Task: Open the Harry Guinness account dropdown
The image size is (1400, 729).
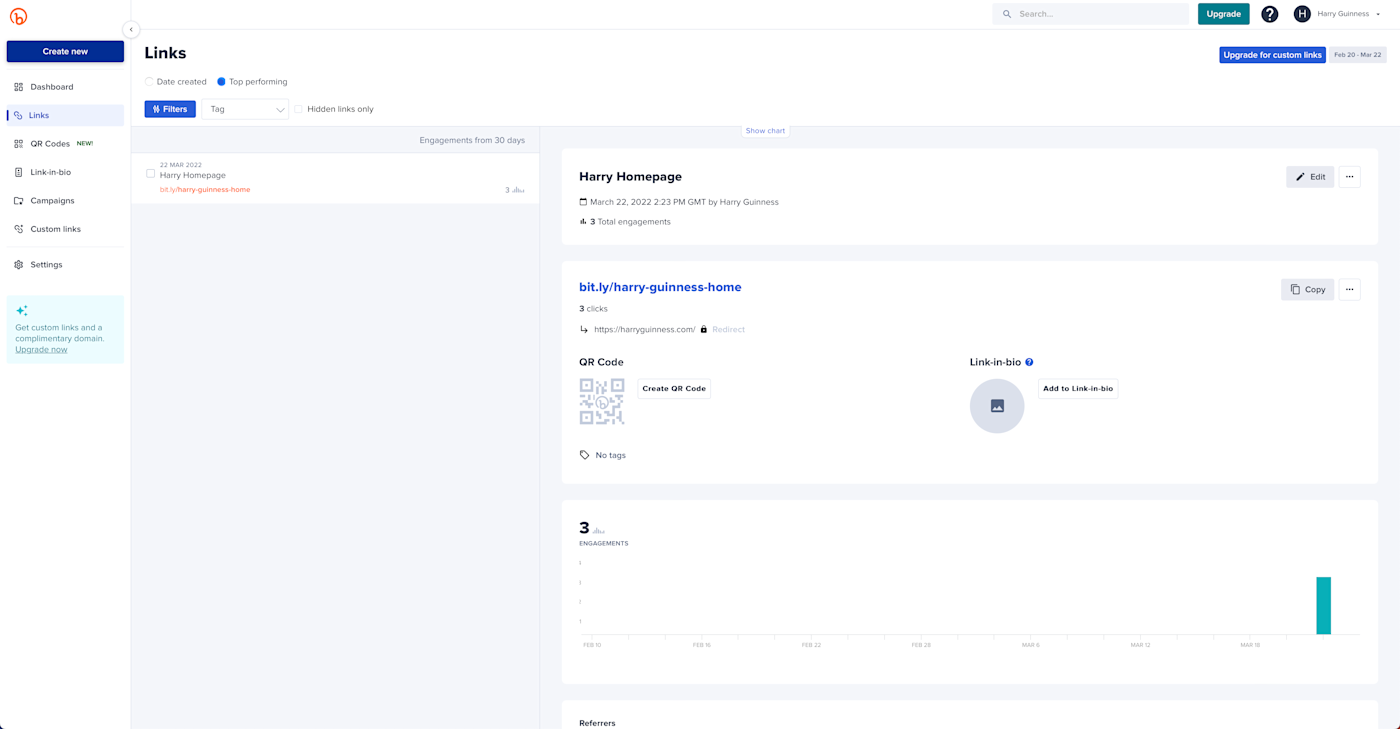Action: (x=1348, y=14)
